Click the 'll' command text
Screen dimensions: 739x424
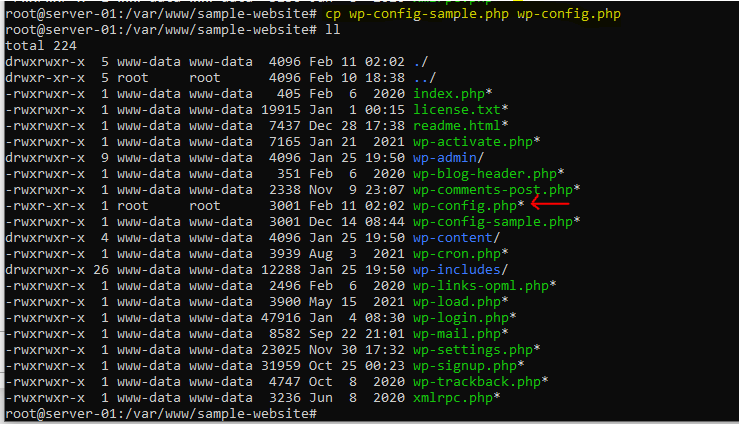point(332,30)
